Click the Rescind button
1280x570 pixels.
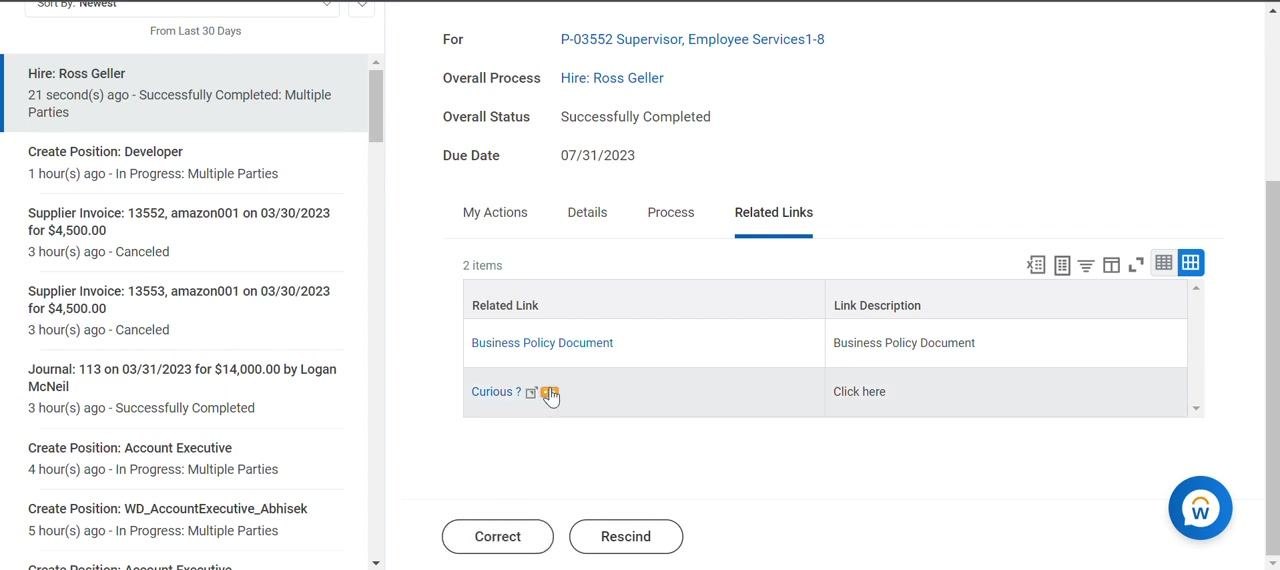coord(626,536)
